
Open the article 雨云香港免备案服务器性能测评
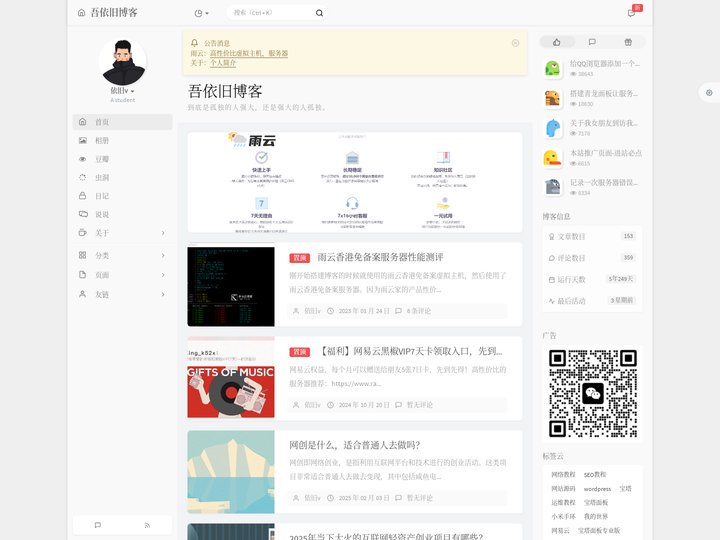[x=380, y=257]
